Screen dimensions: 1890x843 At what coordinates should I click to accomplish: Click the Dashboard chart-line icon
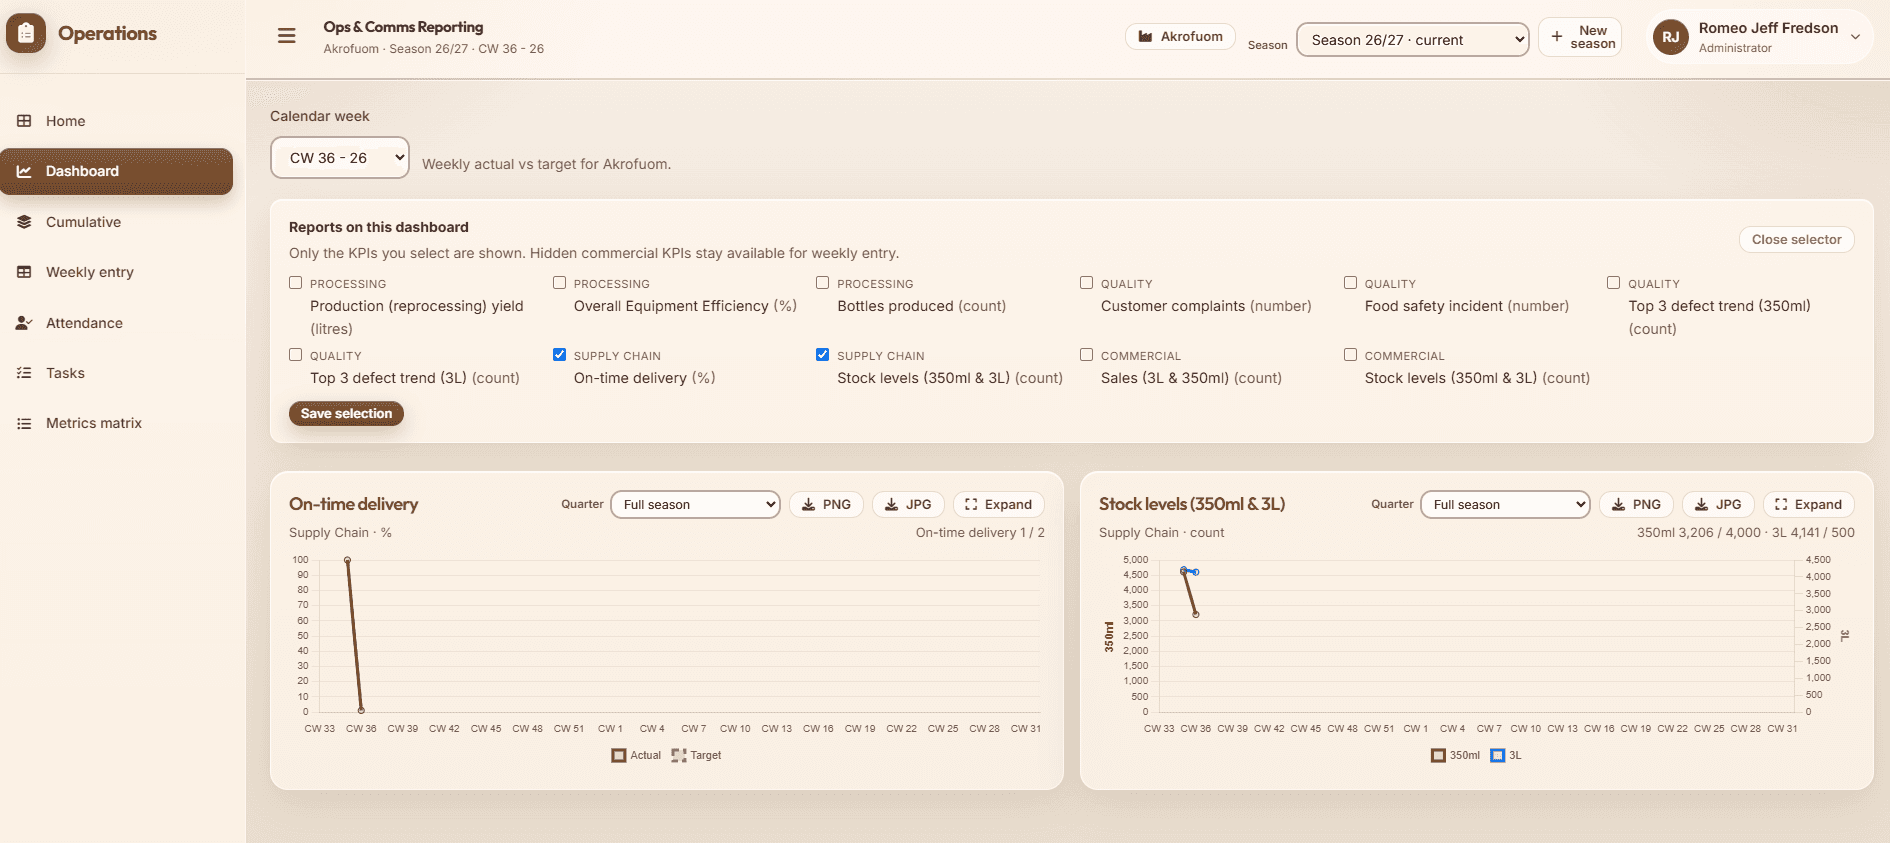(24, 171)
